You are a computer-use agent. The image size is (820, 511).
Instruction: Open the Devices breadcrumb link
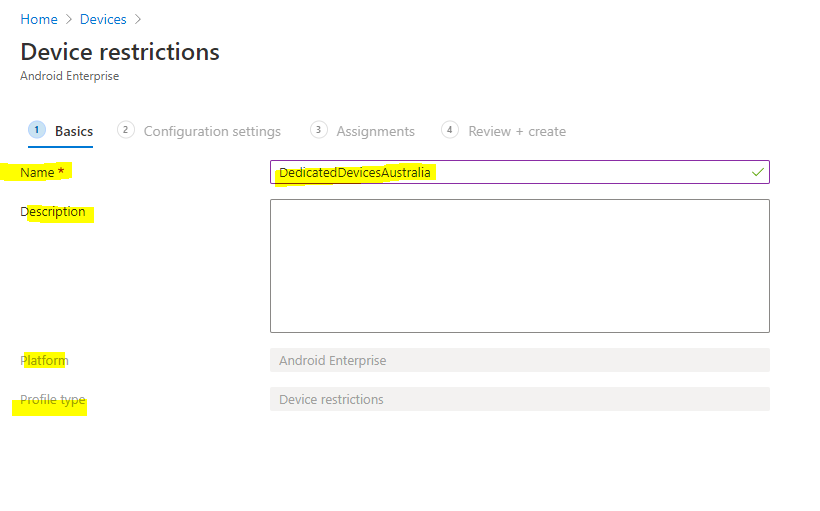pos(103,20)
